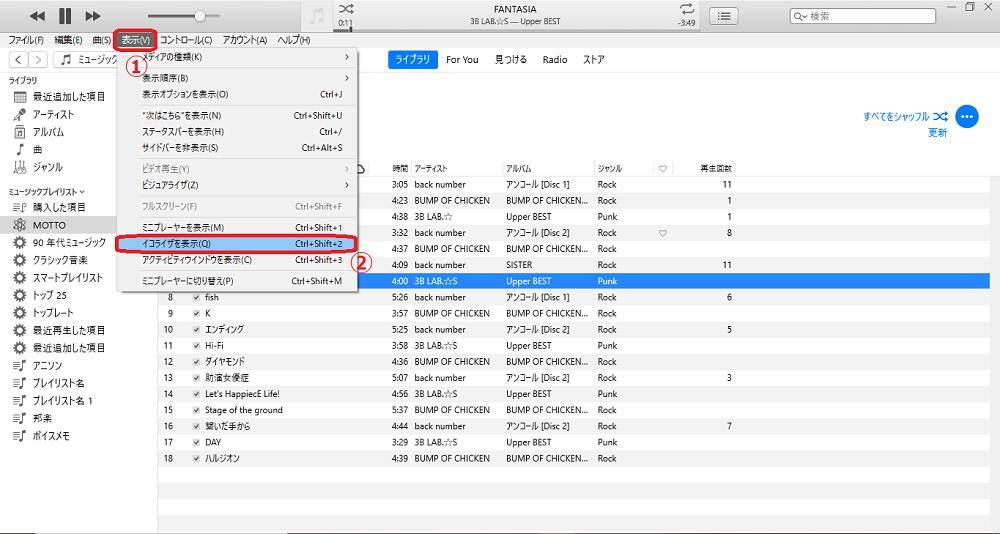Toggle shuffle icon in the player display
The width and height of the screenshot is (1000, 534).
coord(345,9)
